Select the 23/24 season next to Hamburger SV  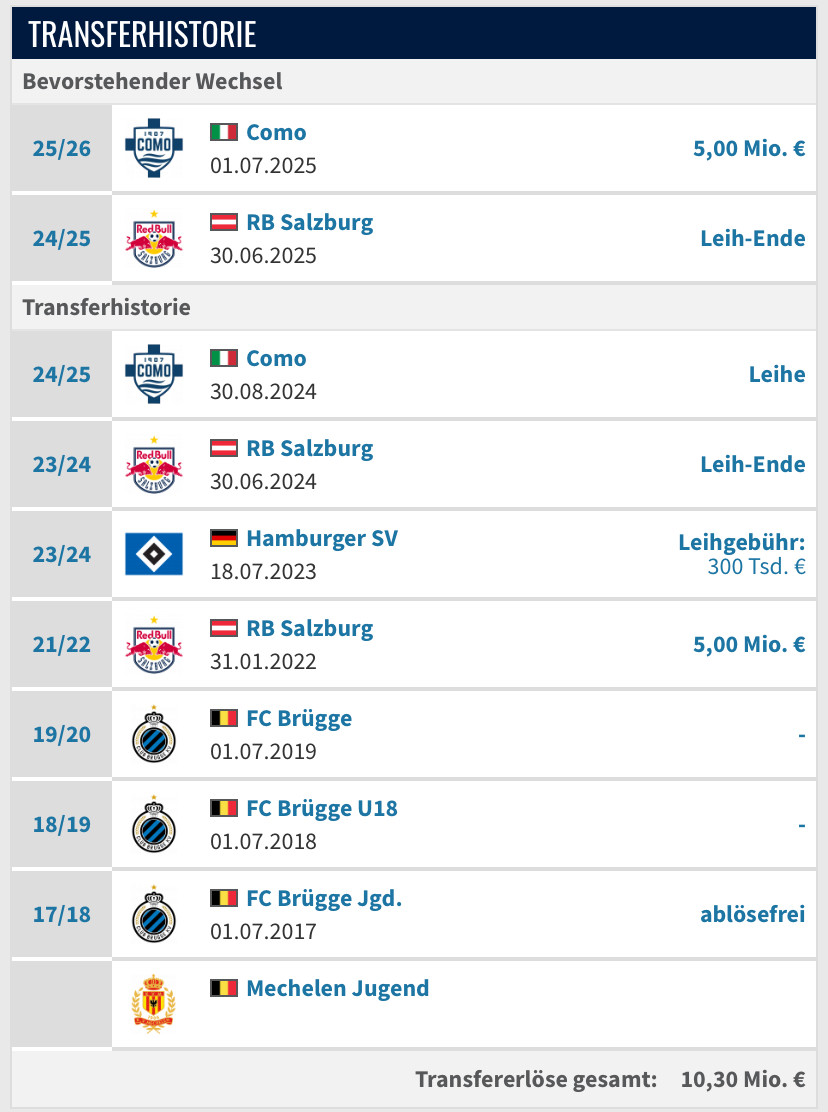point(61,554)
